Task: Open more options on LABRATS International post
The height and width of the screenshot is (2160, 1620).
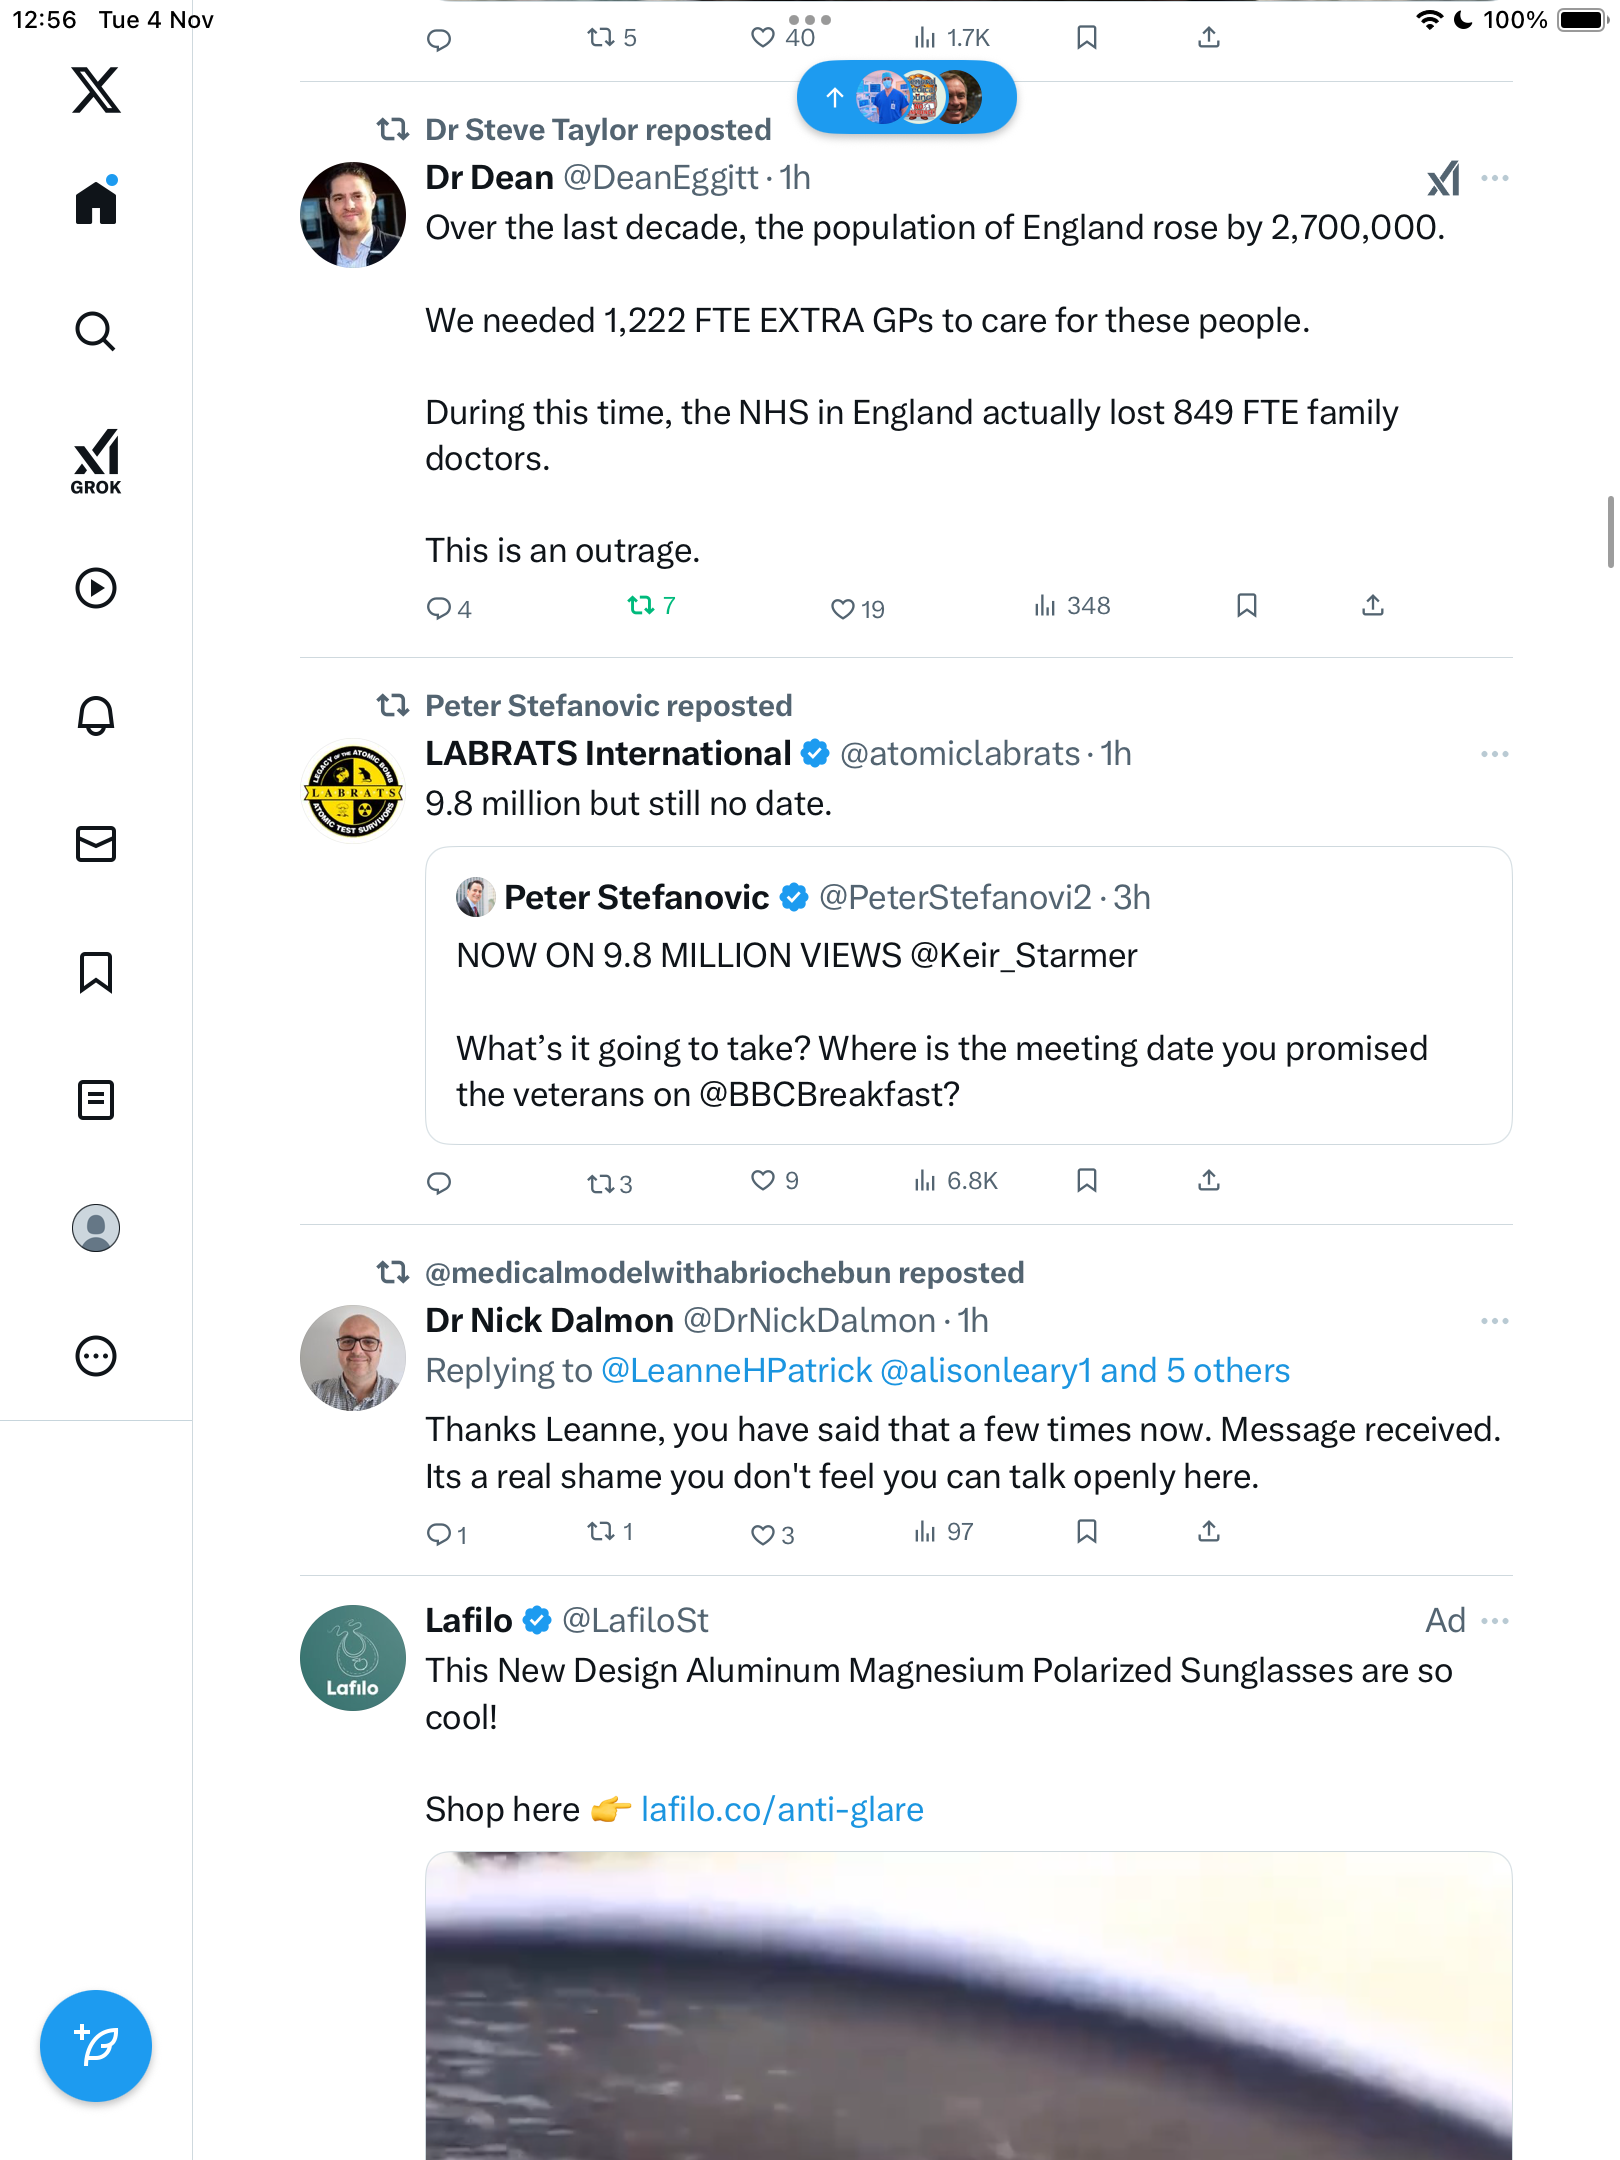Action: pos(1495,754)
